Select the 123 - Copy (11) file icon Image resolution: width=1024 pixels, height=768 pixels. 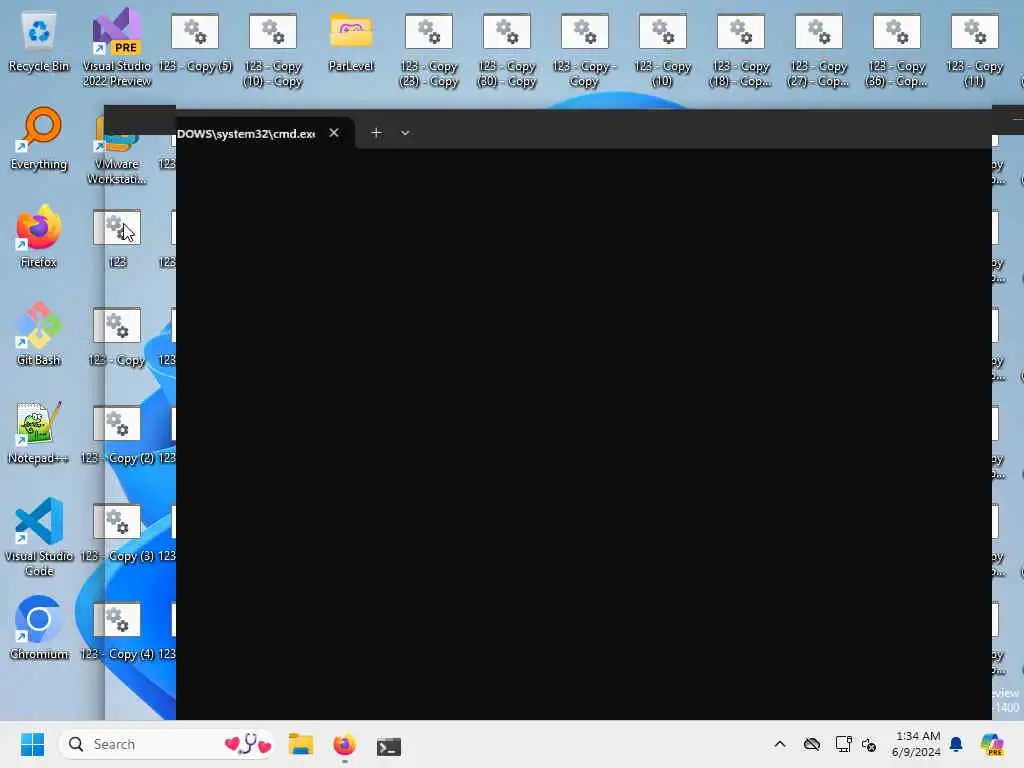click(974, 50)
